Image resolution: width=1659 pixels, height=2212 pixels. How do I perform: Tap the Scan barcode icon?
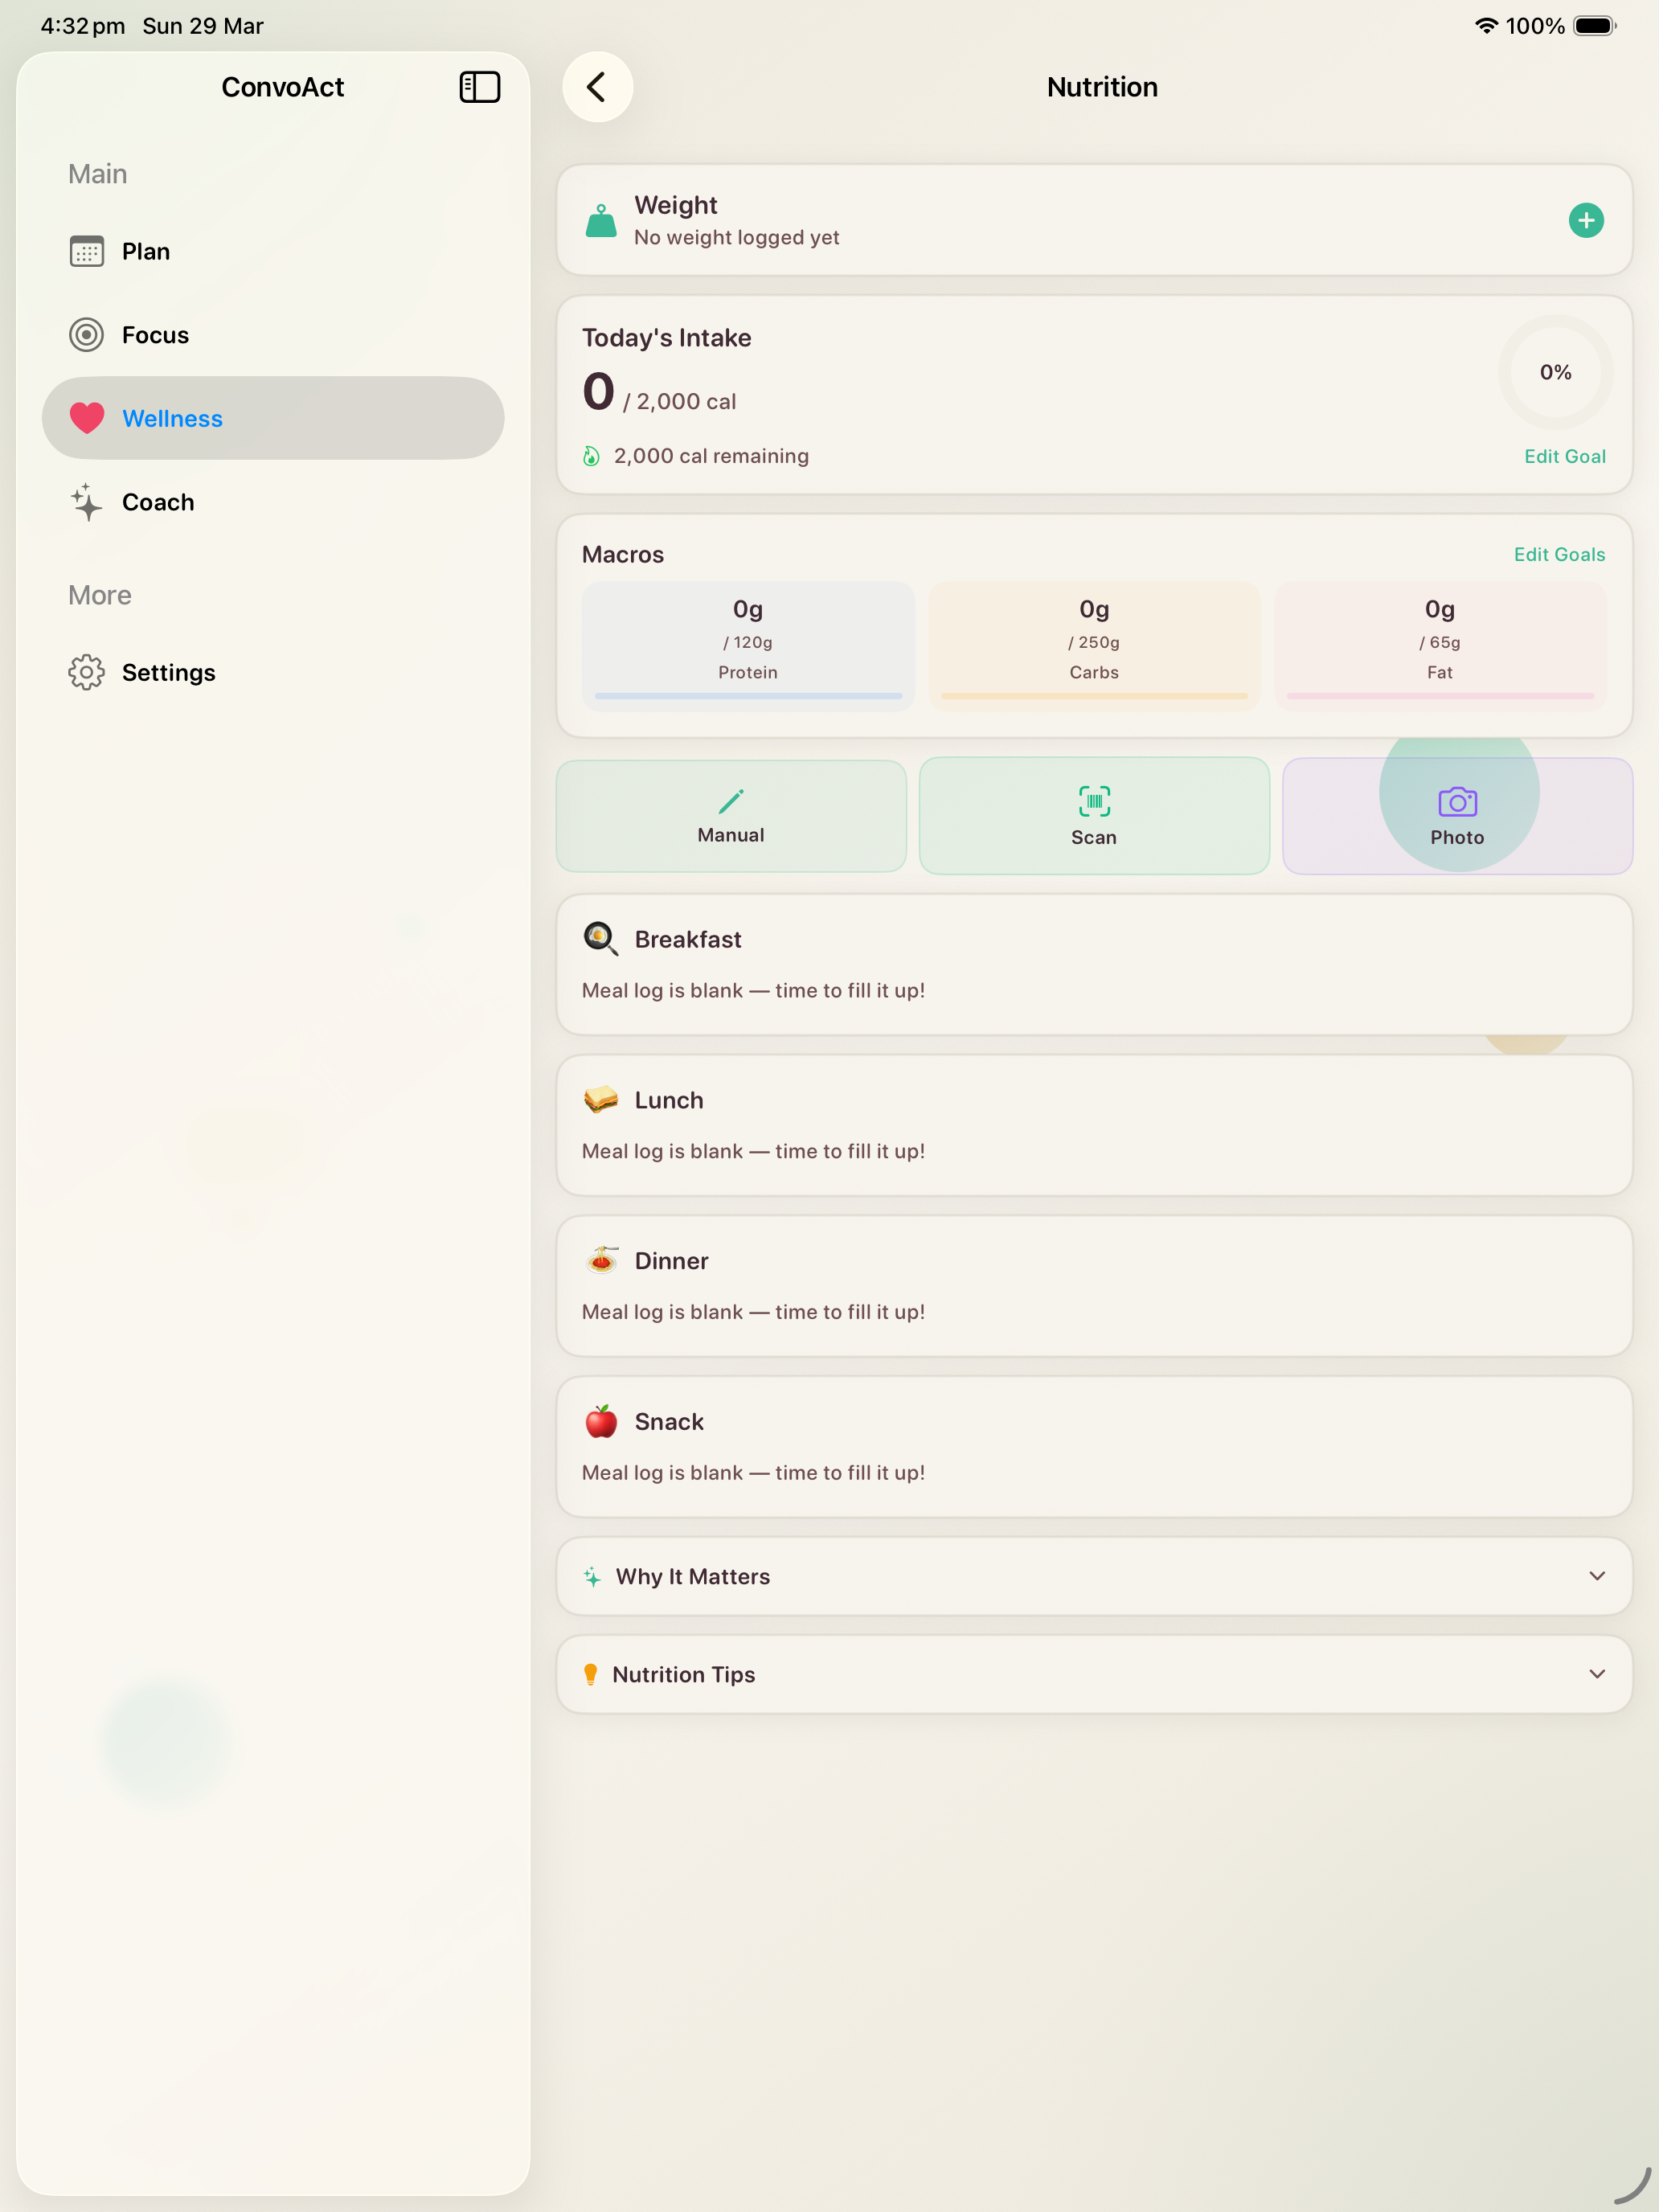[1094, 801]
